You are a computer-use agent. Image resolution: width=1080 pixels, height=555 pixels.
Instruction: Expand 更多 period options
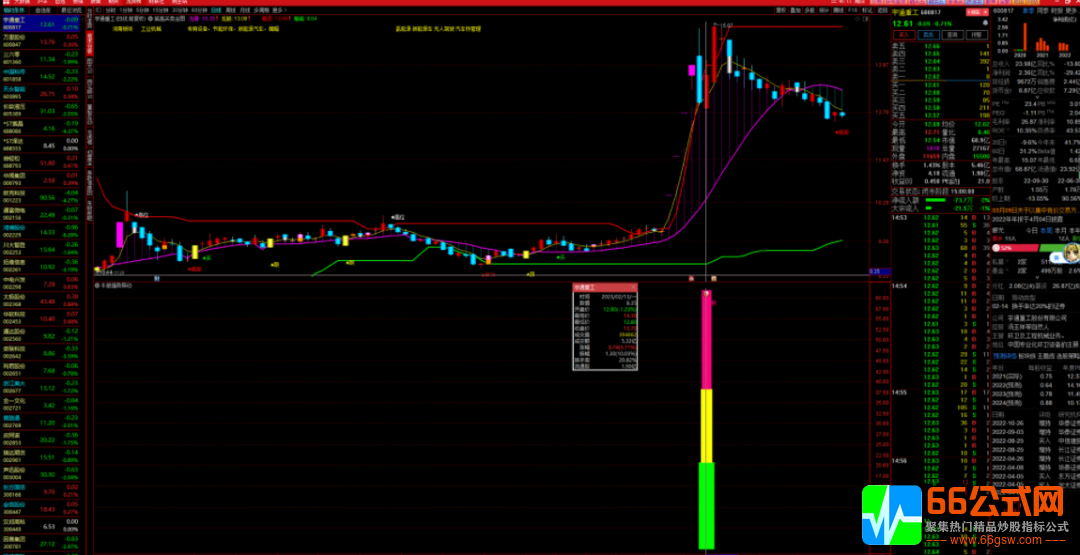[278, 11]
